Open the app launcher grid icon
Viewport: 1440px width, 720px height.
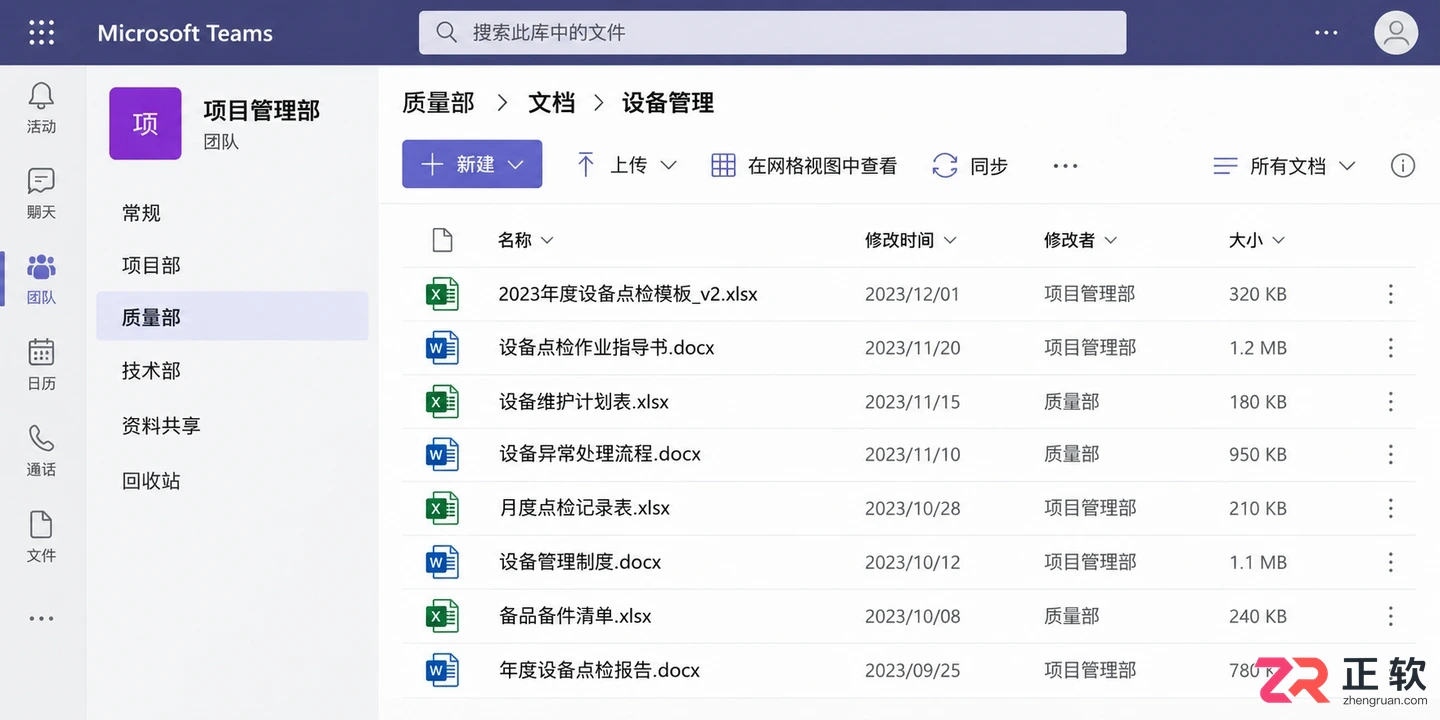42,32
